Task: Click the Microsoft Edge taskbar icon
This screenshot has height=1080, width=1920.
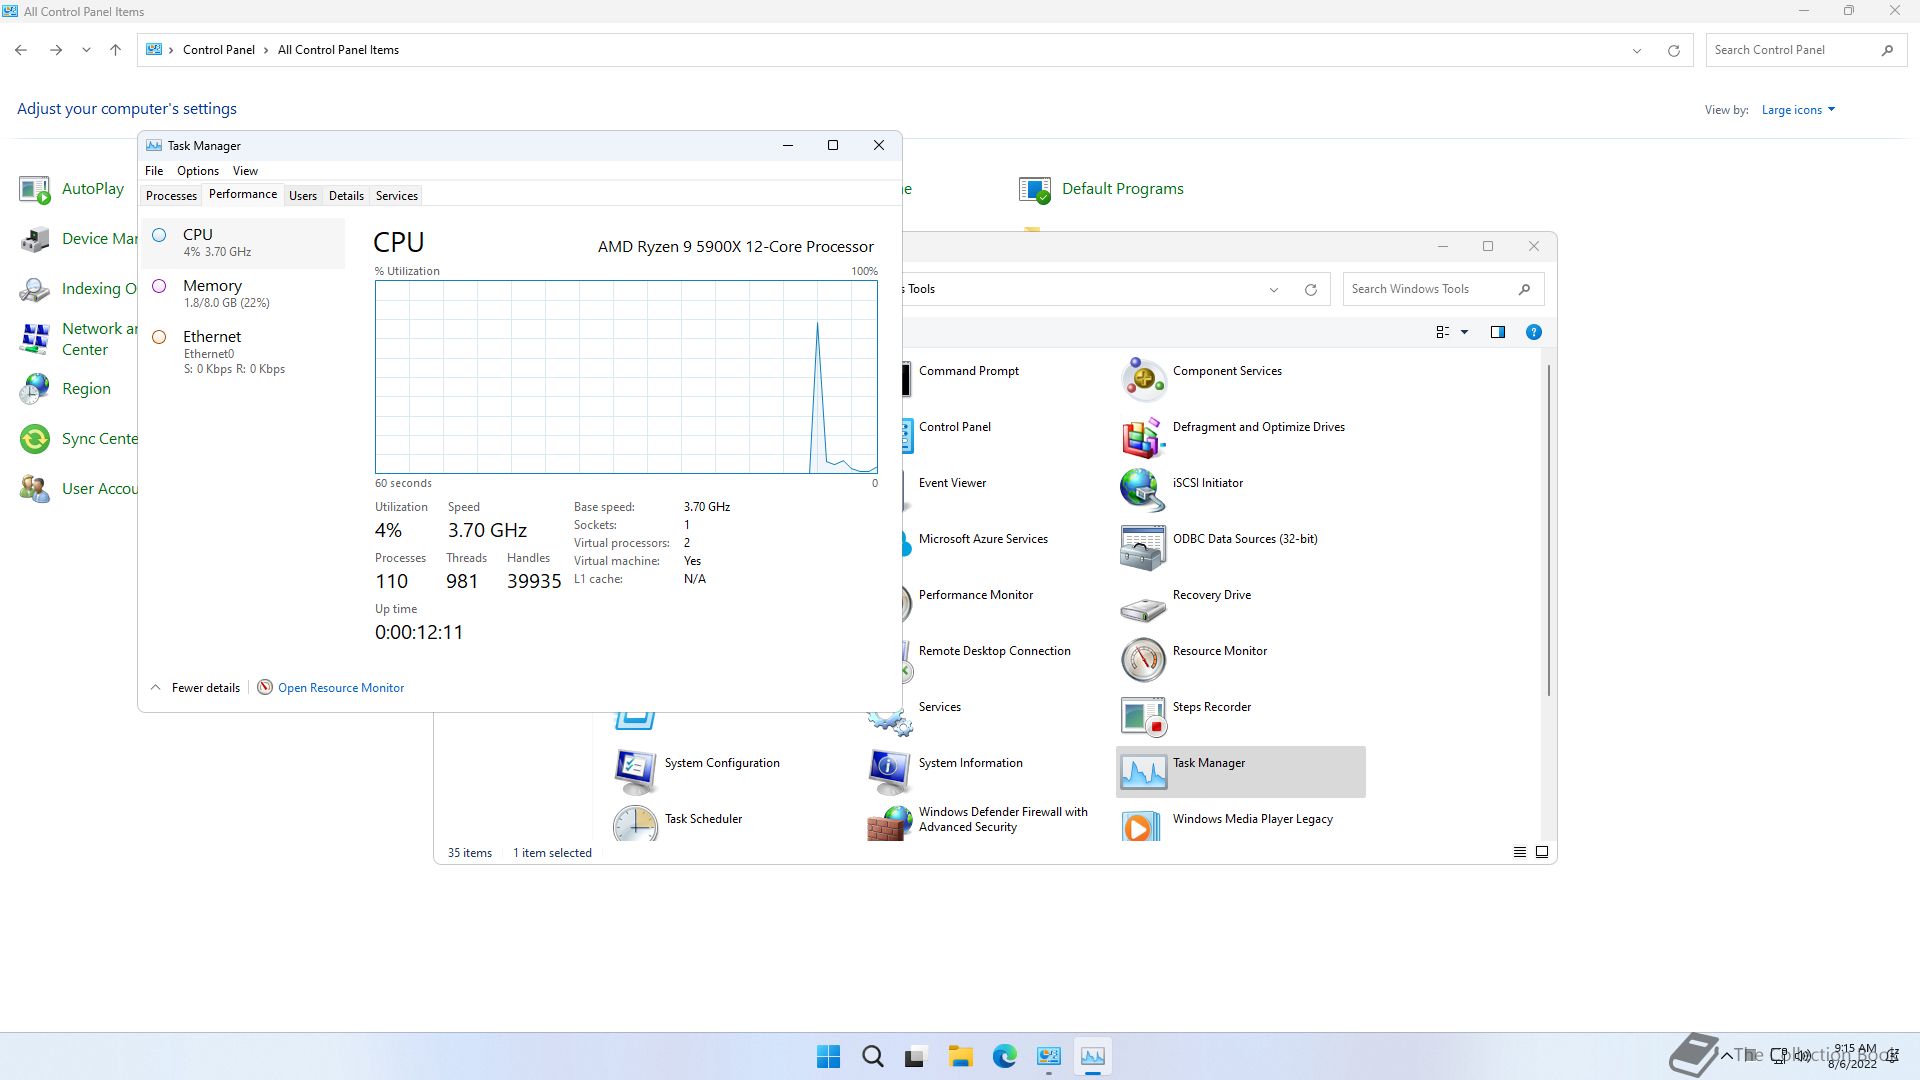Action: tap(1004, 1056)
